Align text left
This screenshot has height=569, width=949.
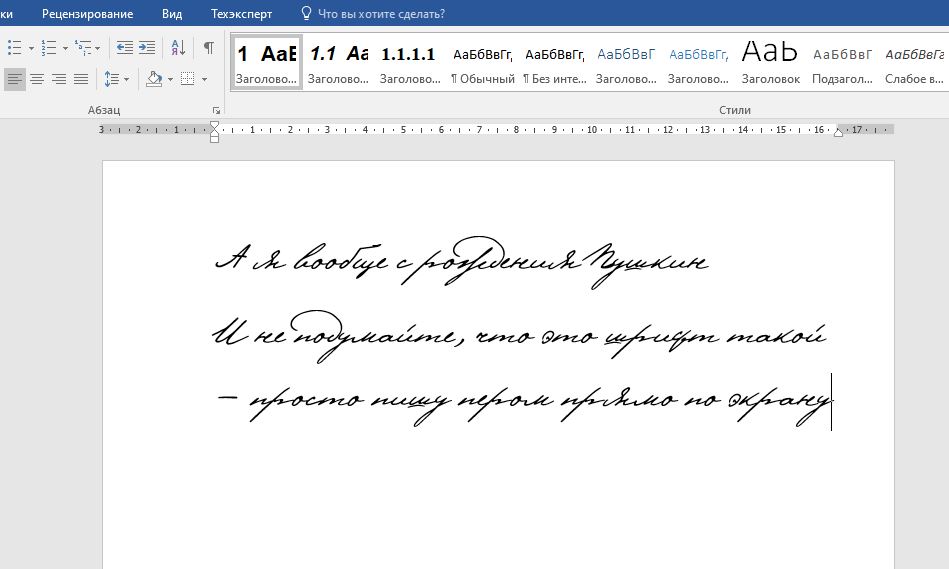click(x=15, y=79)
